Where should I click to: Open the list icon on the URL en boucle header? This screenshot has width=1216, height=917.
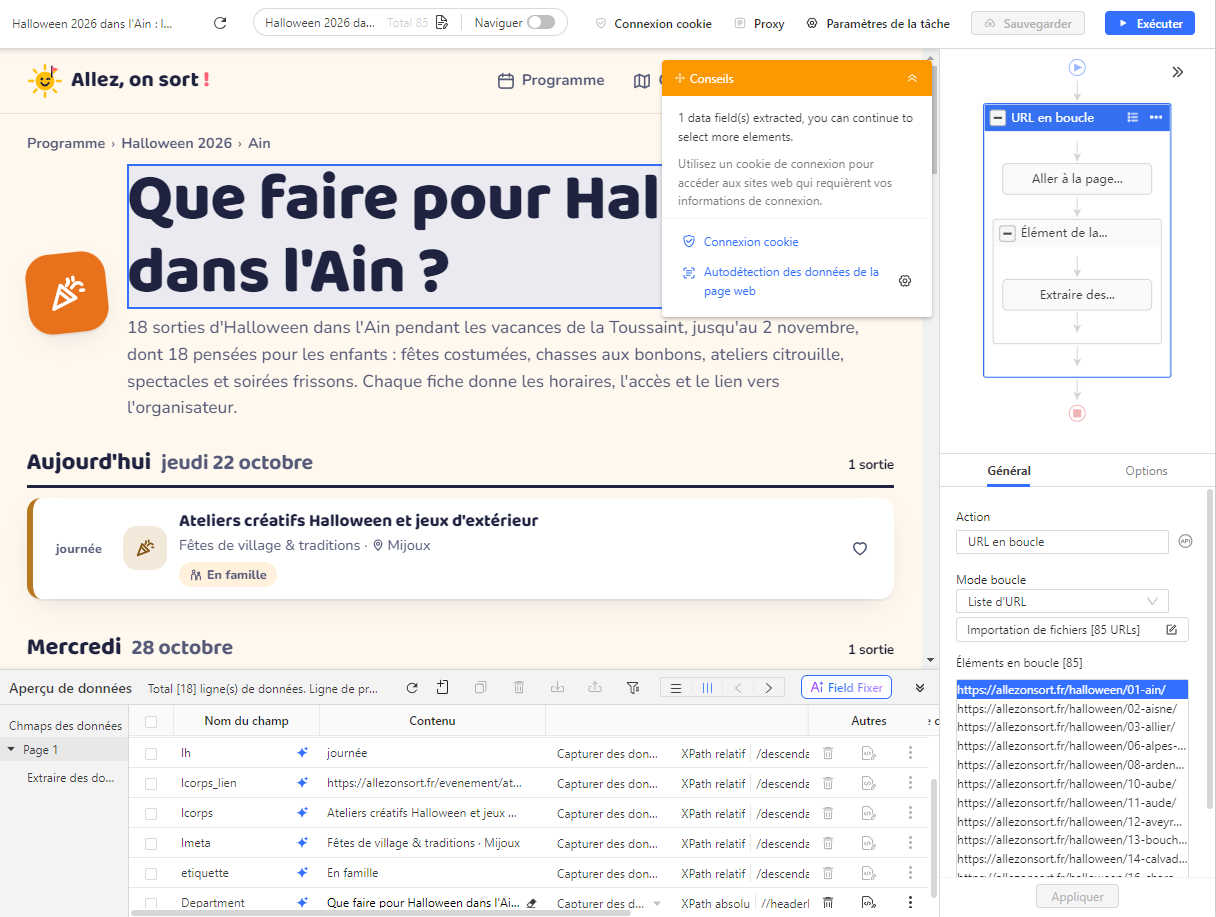pyautogui.click(x=1132, y=117)
